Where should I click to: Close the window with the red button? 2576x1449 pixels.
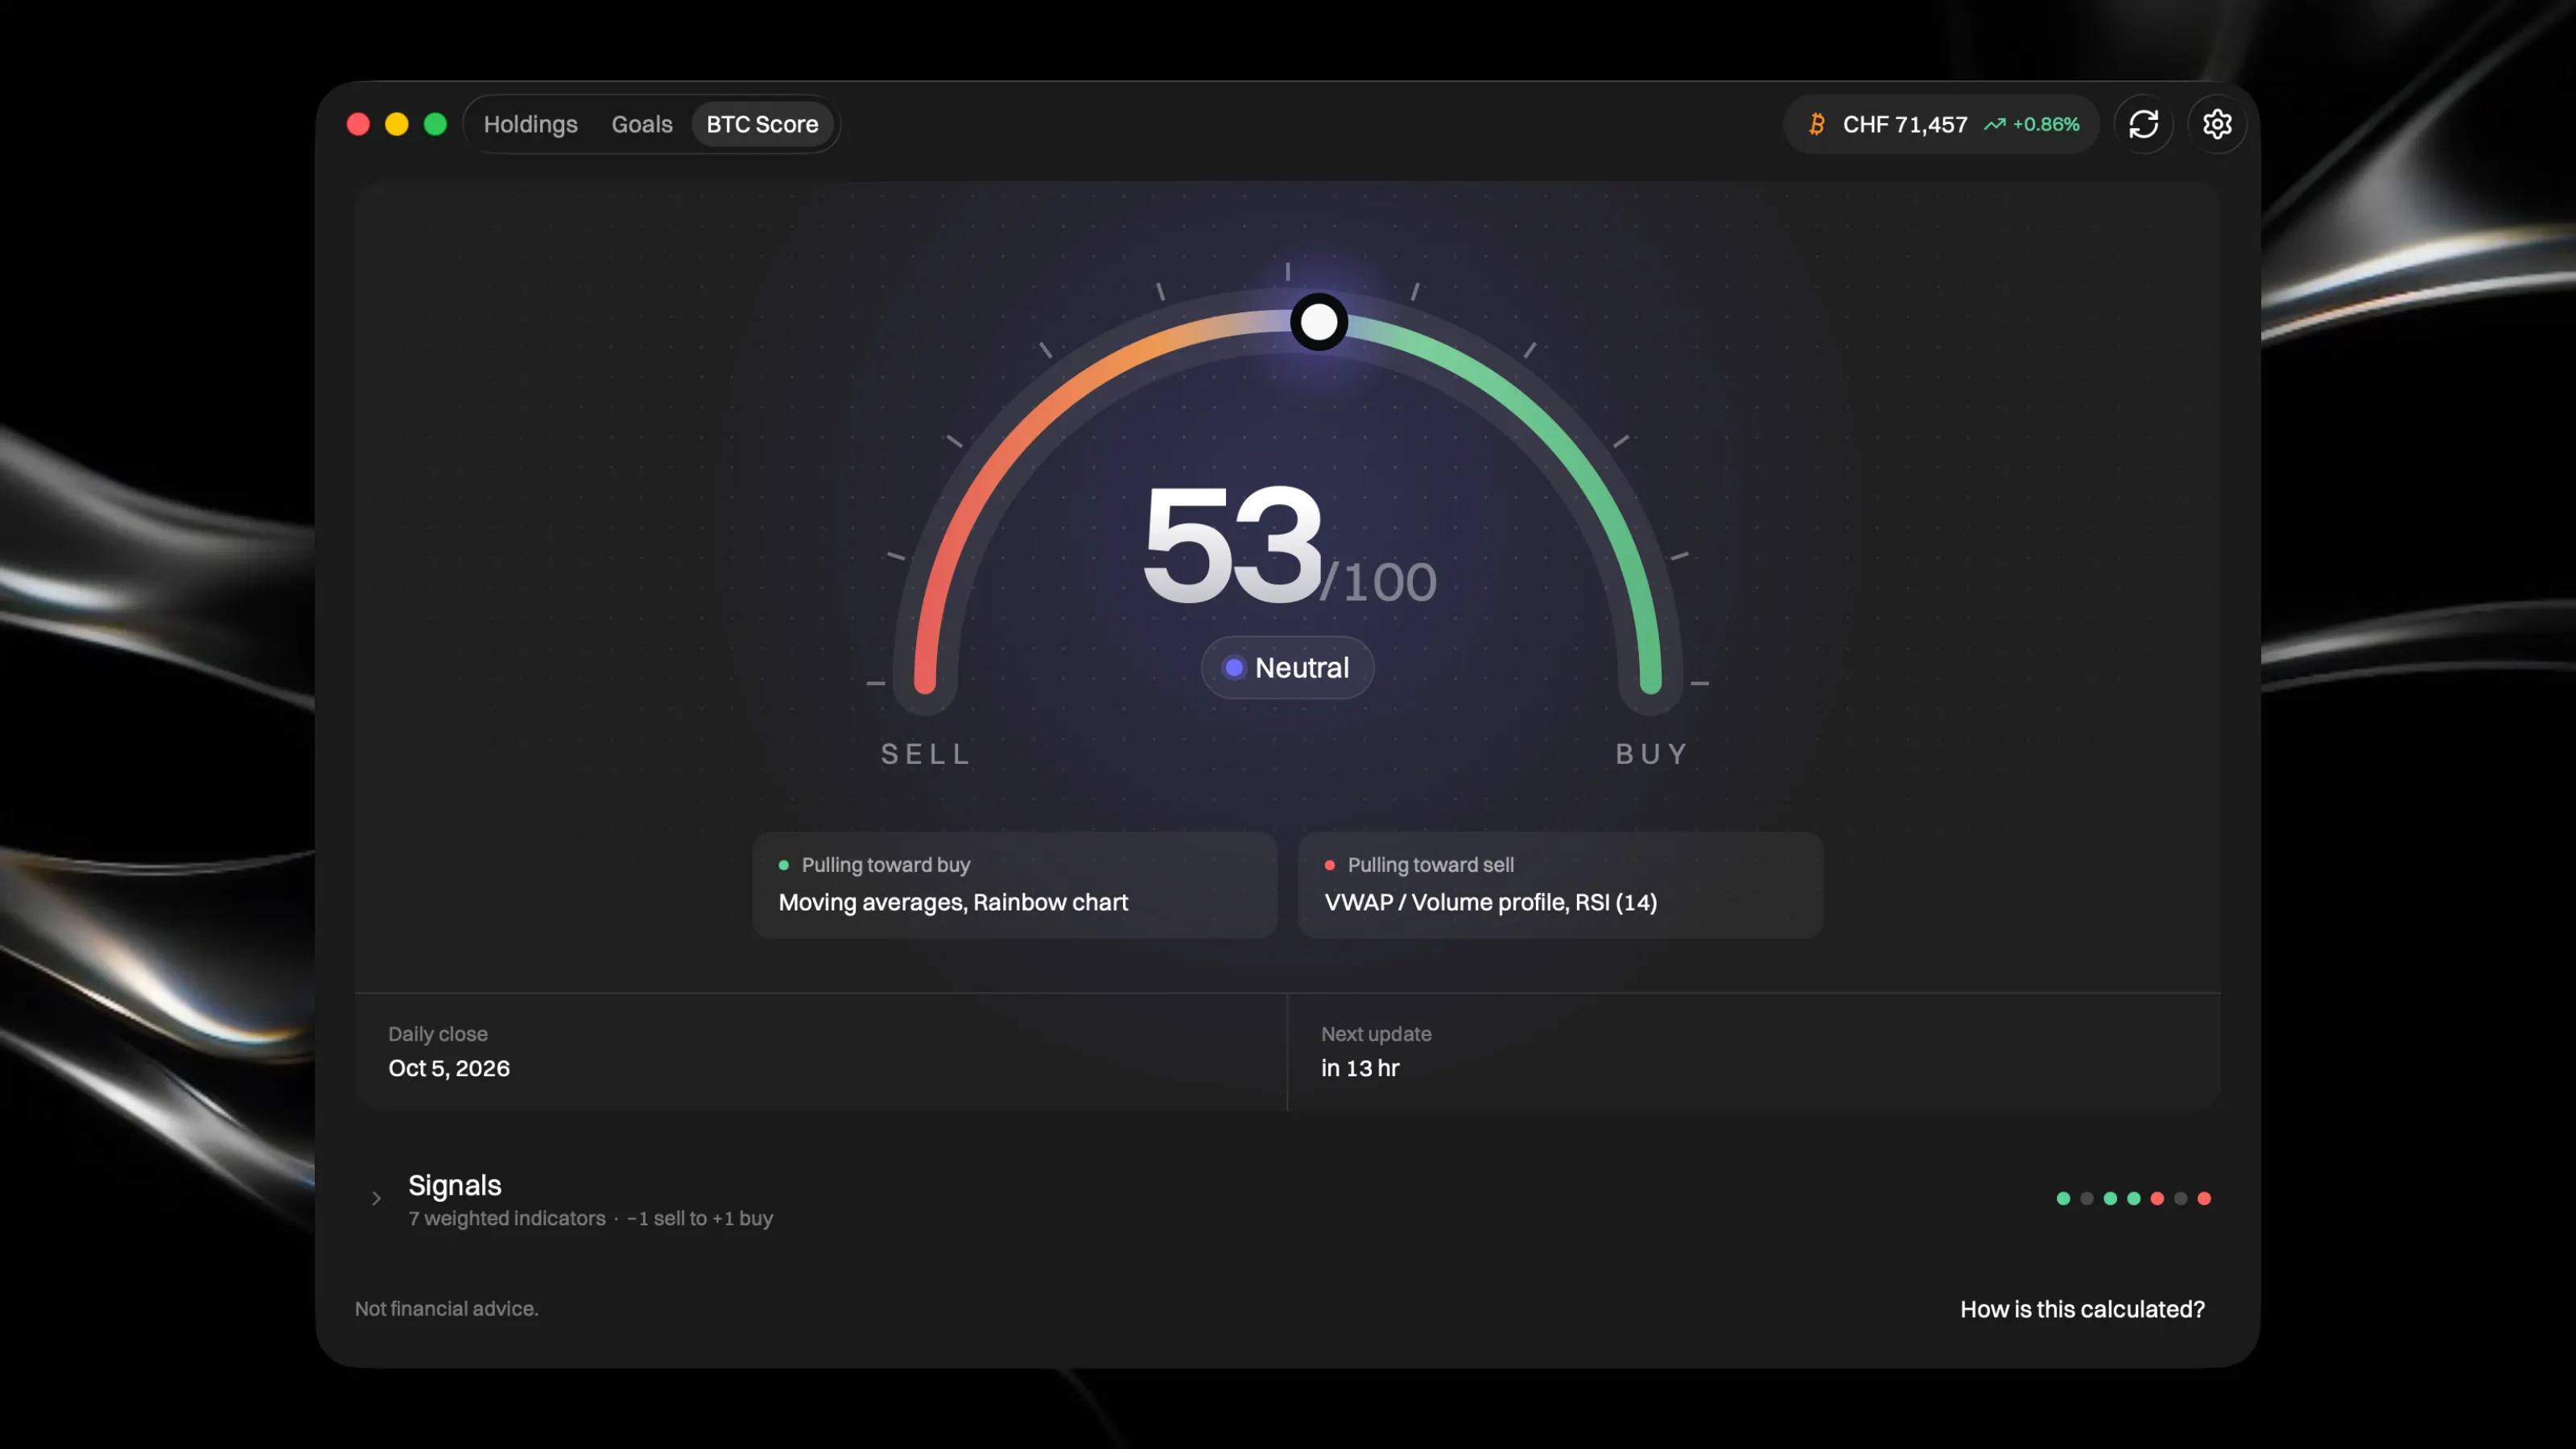(x=358, y=124)
